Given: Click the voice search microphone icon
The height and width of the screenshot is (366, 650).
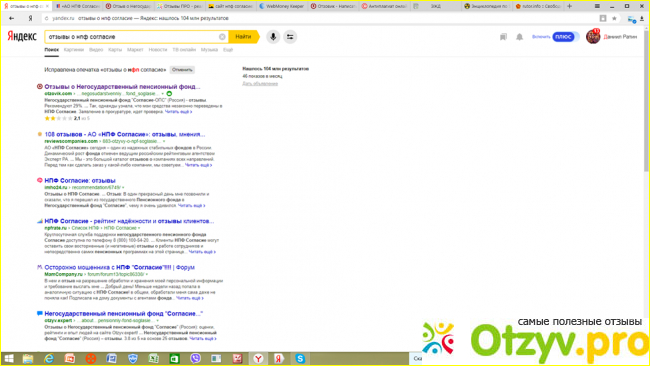Looking at the screenshot, I should click(x=273, y=37).
